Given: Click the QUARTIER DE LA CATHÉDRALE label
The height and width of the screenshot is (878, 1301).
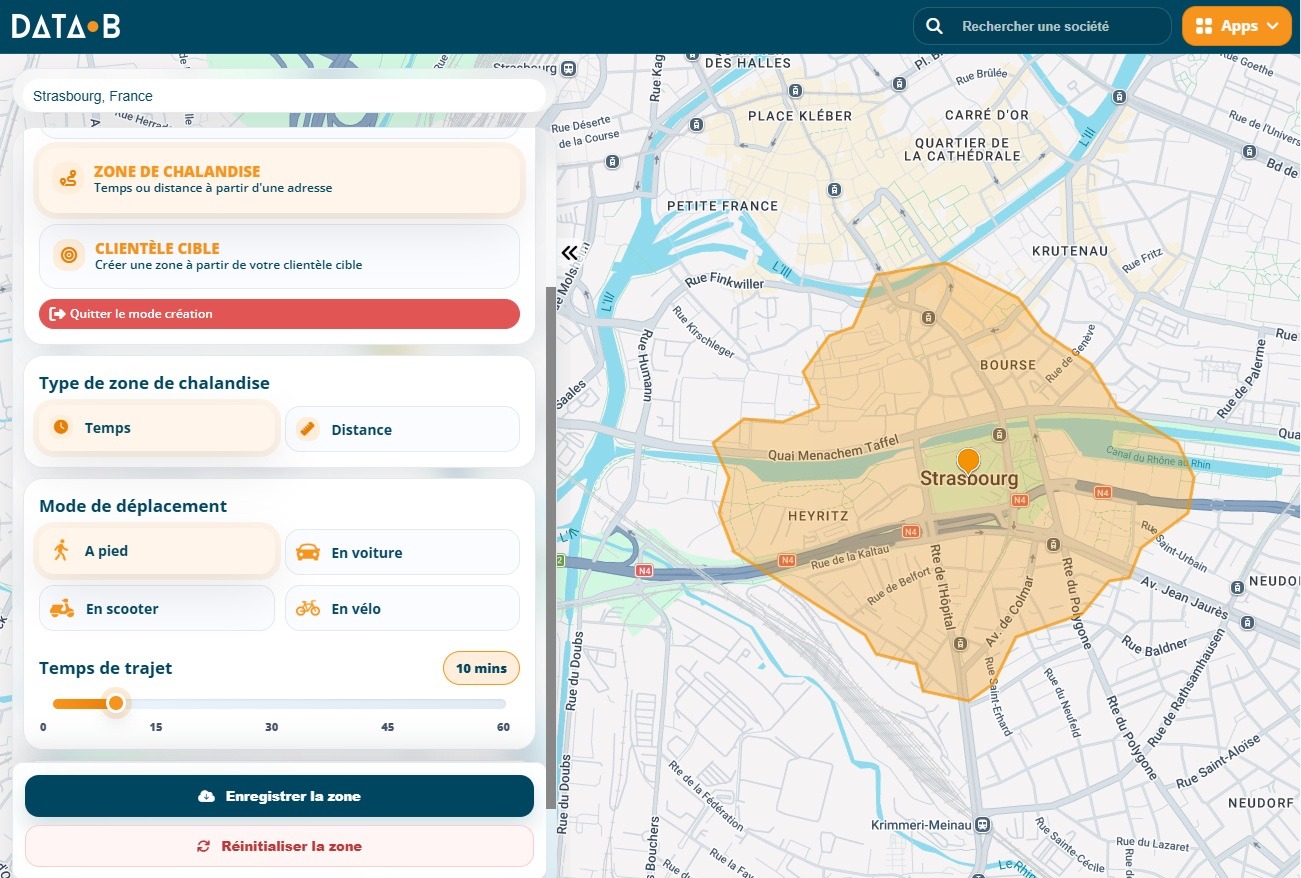Looking at the screenshot, I should 962,148.
